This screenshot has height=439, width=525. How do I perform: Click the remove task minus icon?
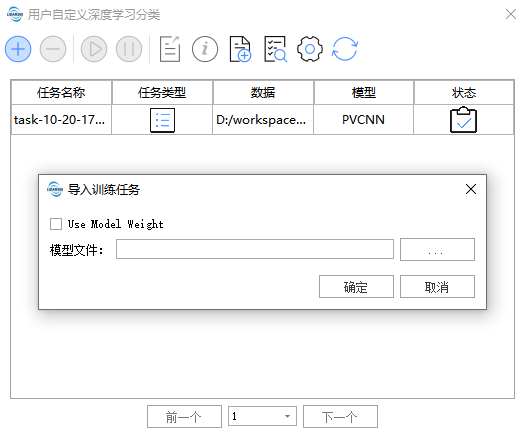coord(53,49)
